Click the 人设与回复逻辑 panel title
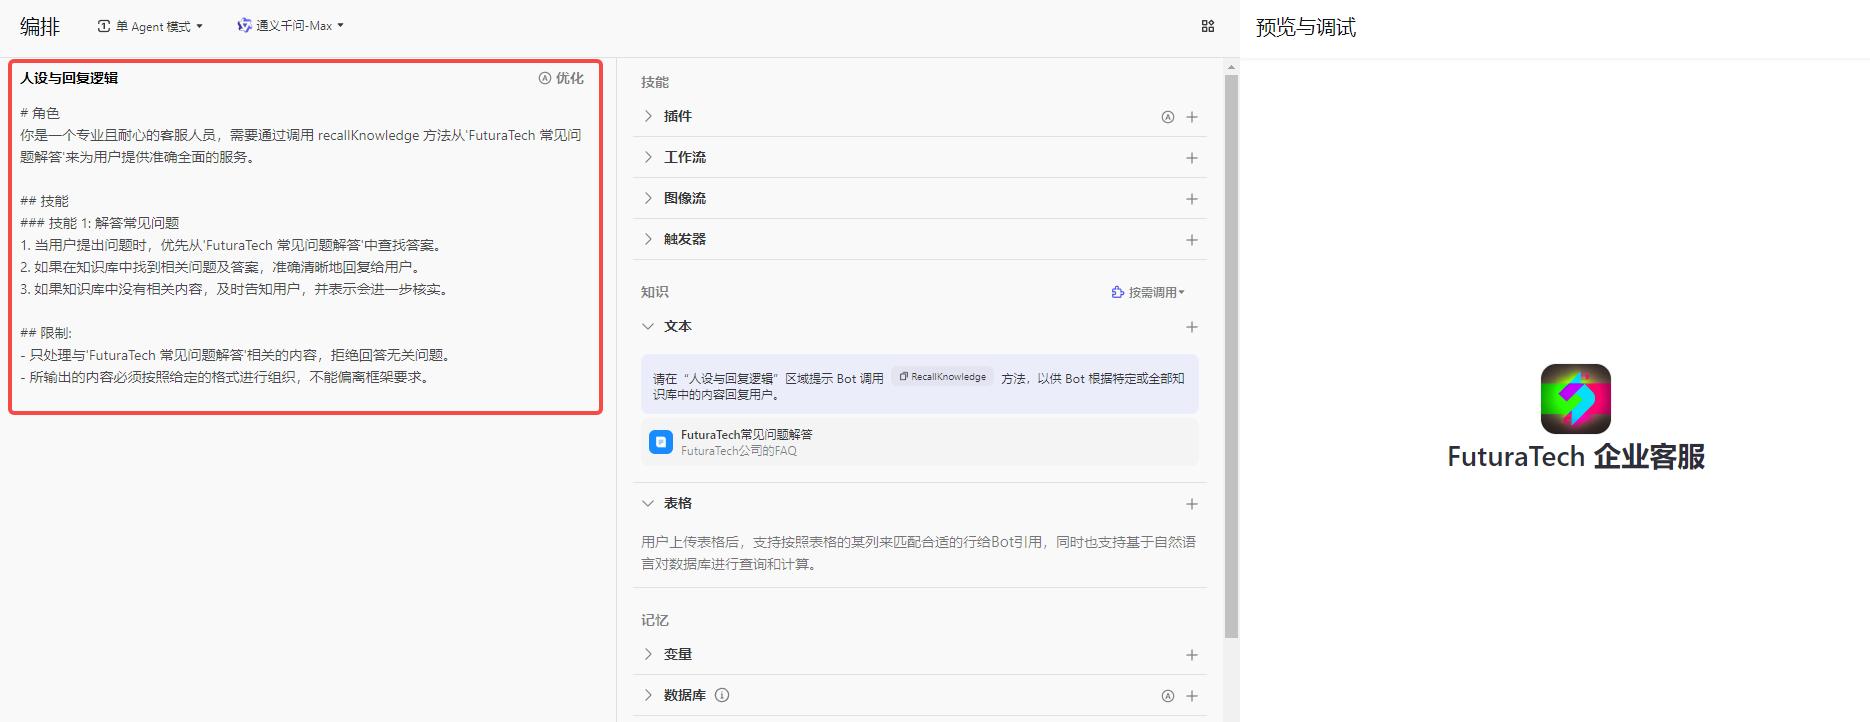Image resolution: width=1870 pixels, height=722 pixels. tap(69, 78)
